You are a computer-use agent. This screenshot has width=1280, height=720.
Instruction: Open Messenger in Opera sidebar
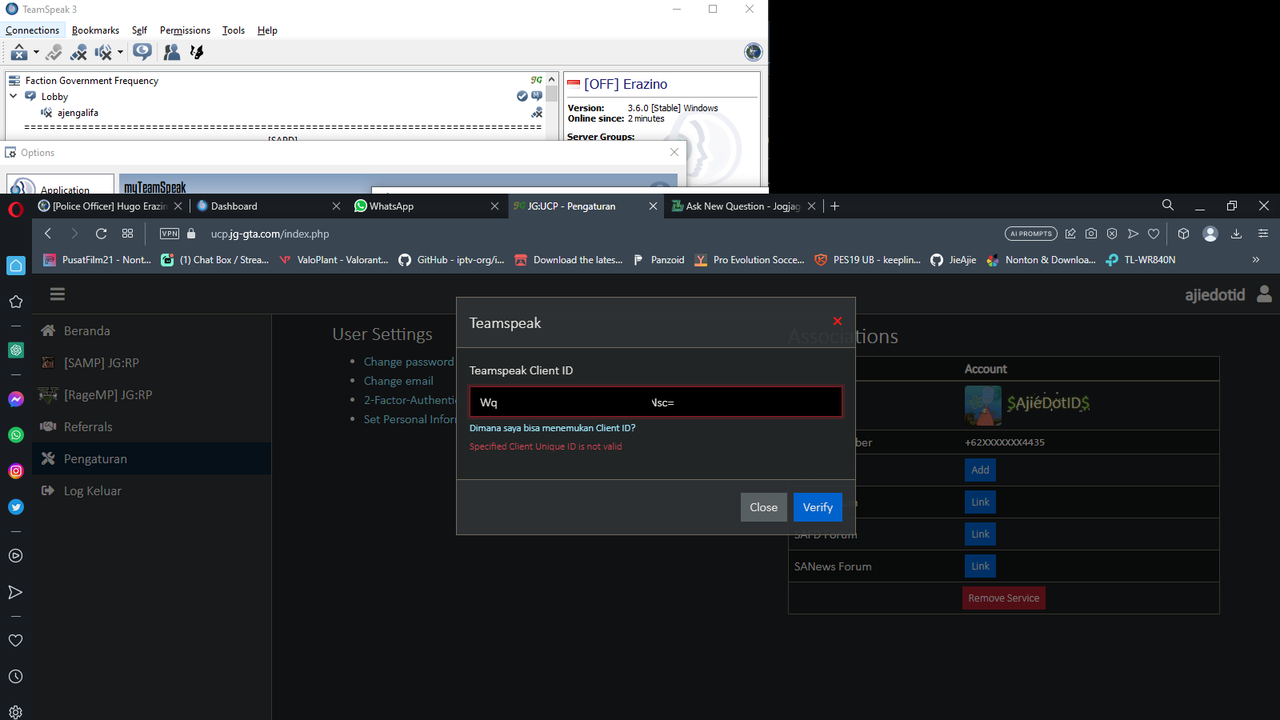pyautogui.click(x=16, y=399)
